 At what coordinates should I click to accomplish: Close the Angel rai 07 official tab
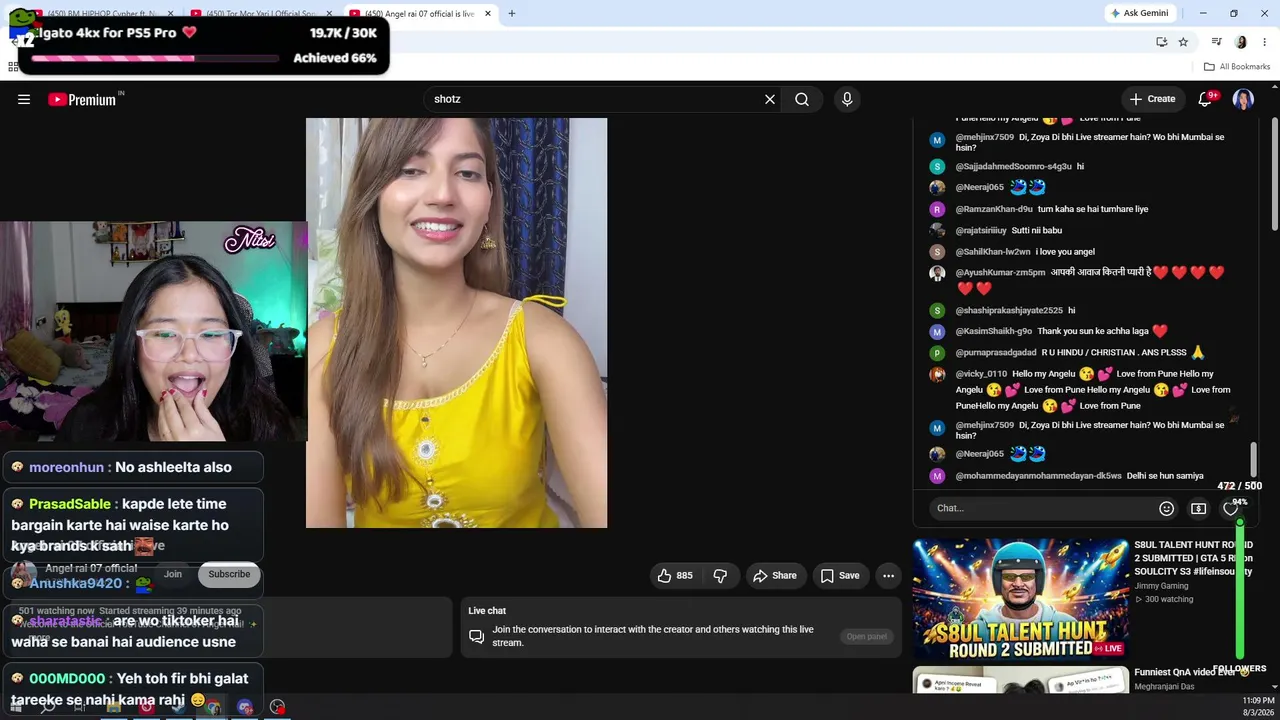click(x=488, y=14)
